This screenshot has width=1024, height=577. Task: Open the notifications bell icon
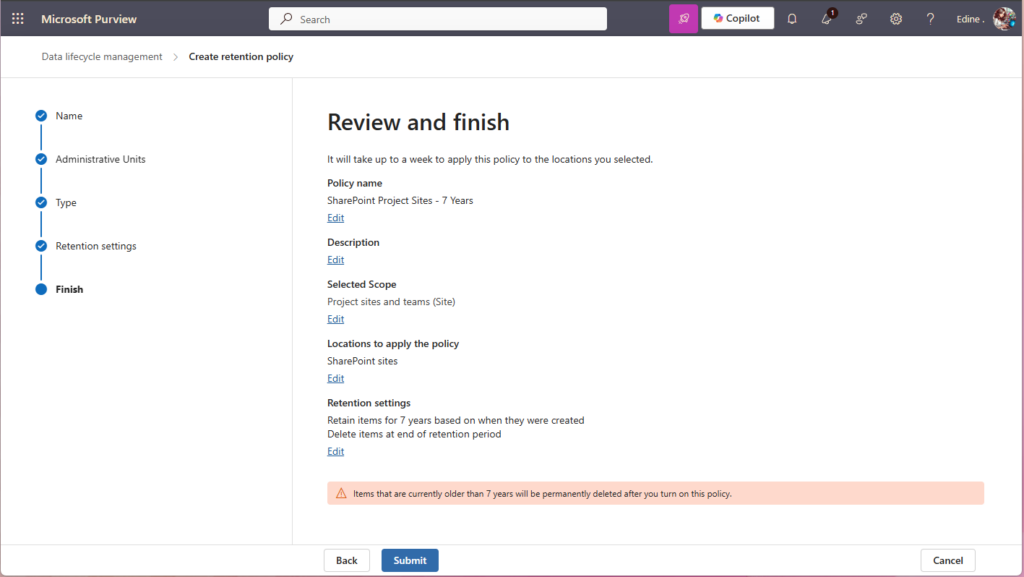pyautogui.click(x=792, y=19)
